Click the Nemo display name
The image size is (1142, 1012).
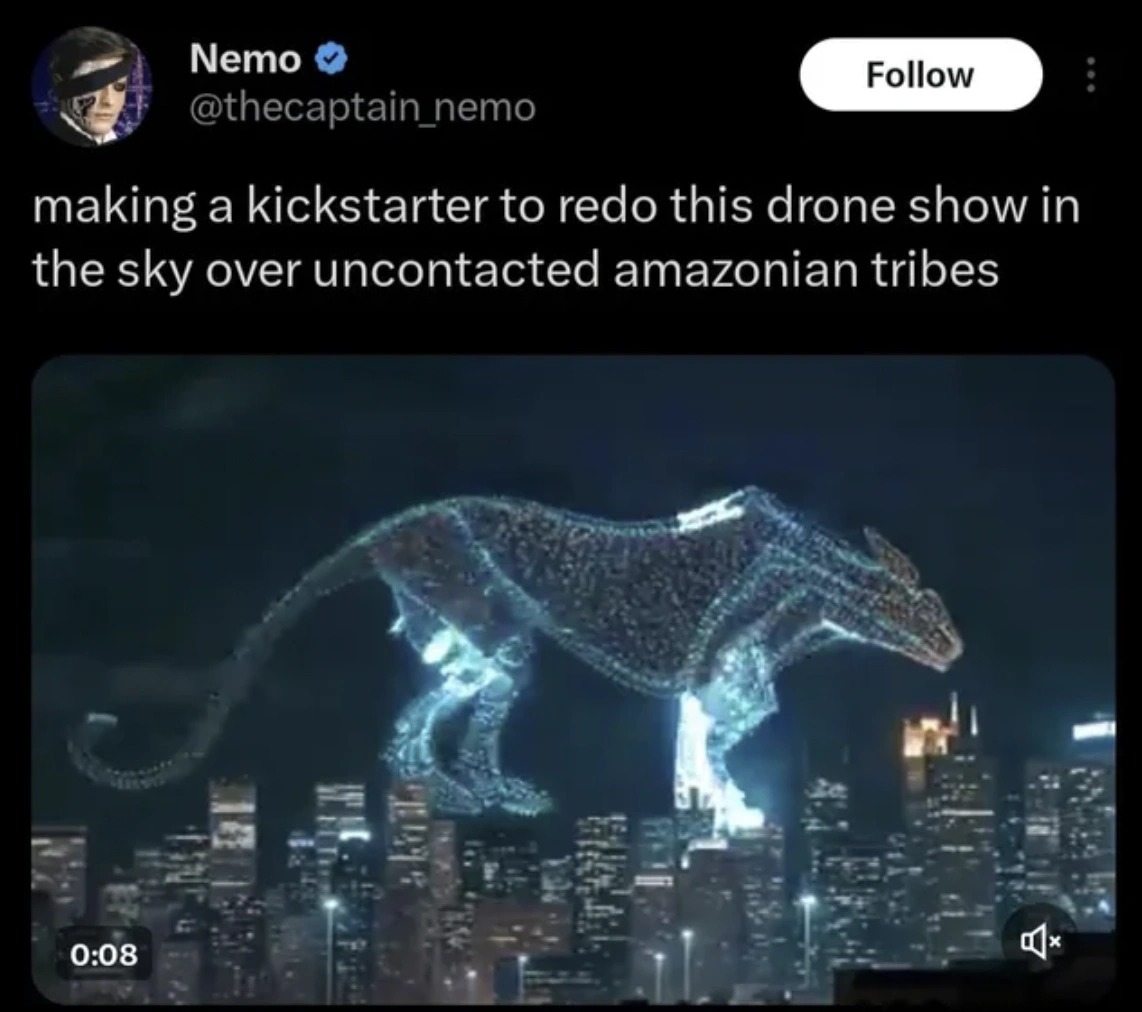coord(245,59)
